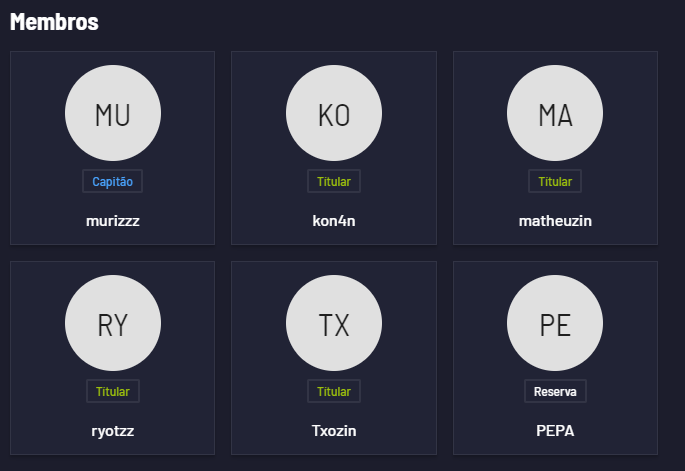Screen dimensions: 685x471
Task: Click the MA avatar circle
Action: click(x=555, y=114)
